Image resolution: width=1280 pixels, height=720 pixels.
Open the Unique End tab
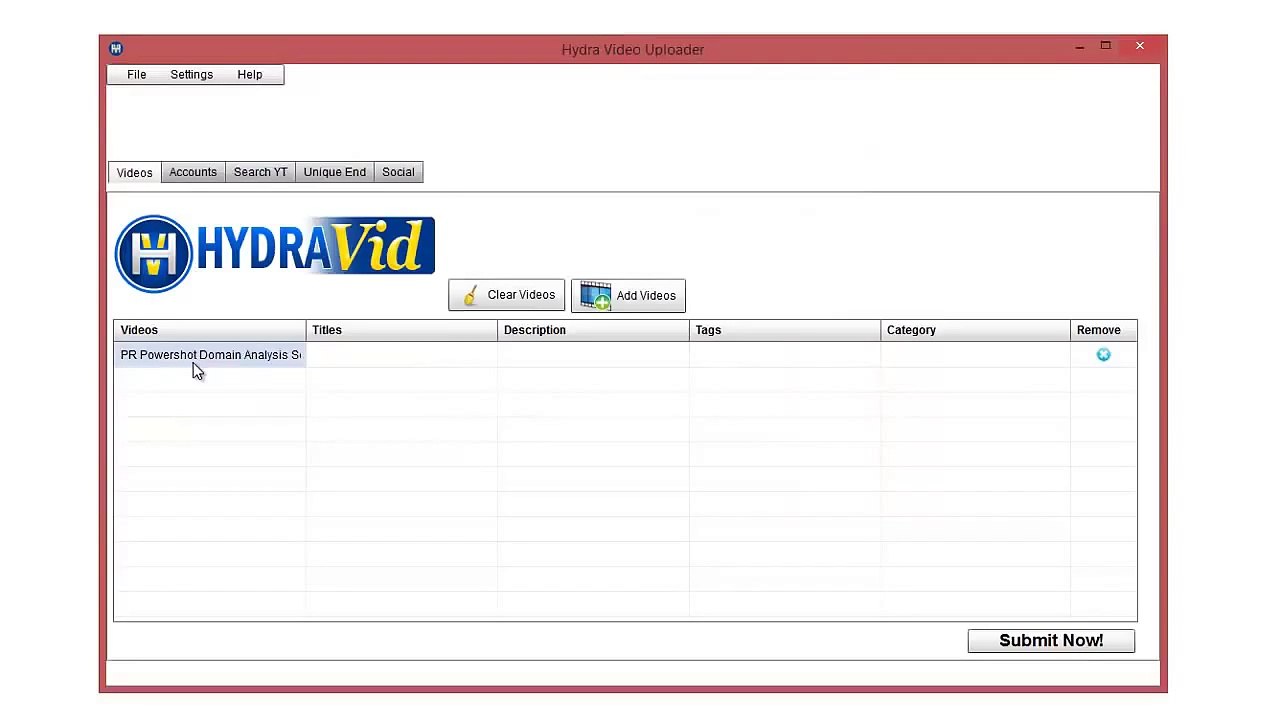point(335,172)
